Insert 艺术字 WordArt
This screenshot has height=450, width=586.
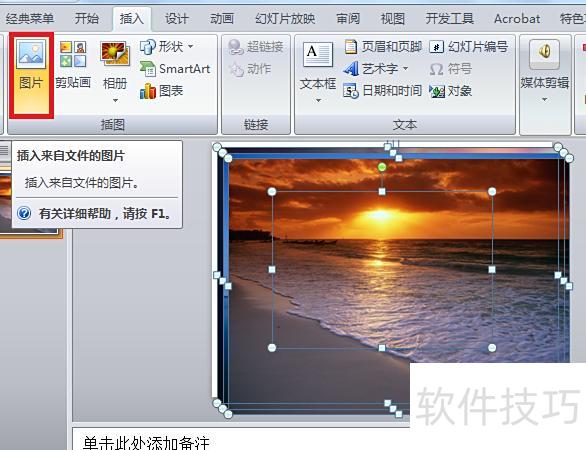click(371, 69)
